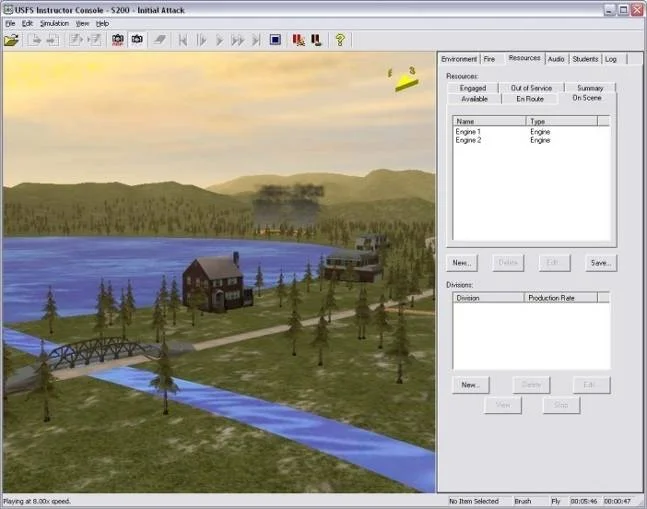Click the skip-to-start playback icon
Viewport: 647px width, 509px height.
point(183,40)
